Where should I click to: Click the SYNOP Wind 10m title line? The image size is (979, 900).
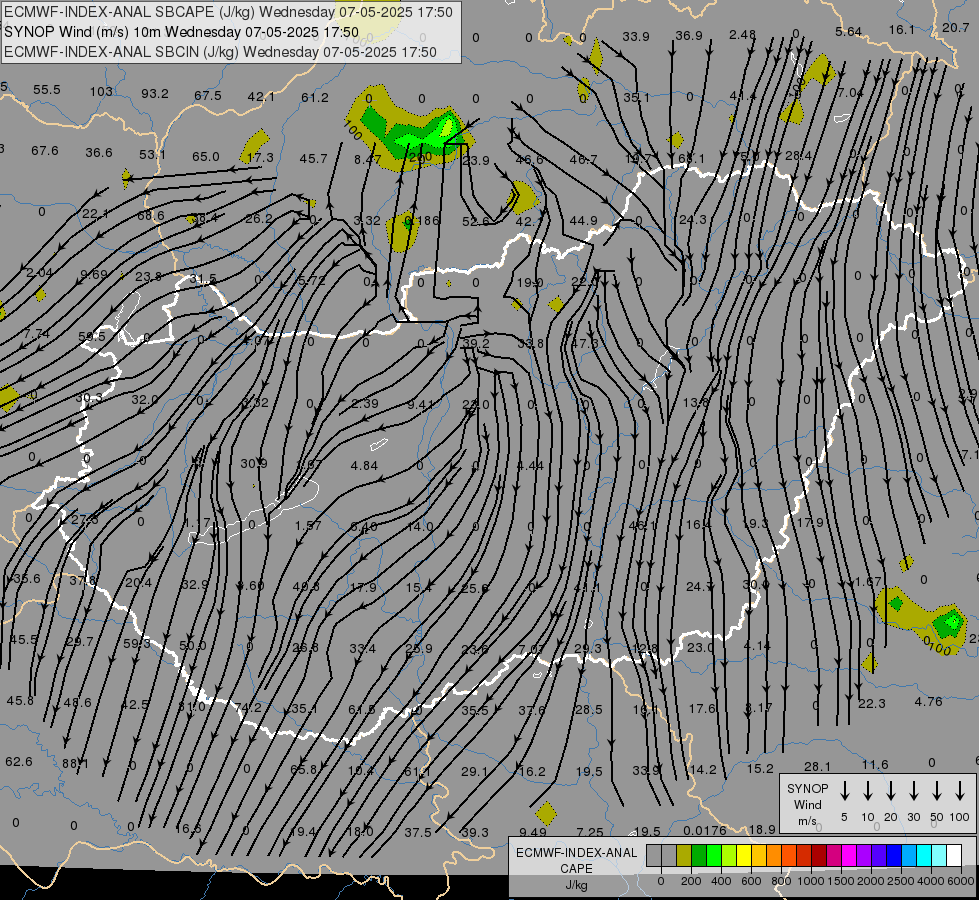point(181,32)
